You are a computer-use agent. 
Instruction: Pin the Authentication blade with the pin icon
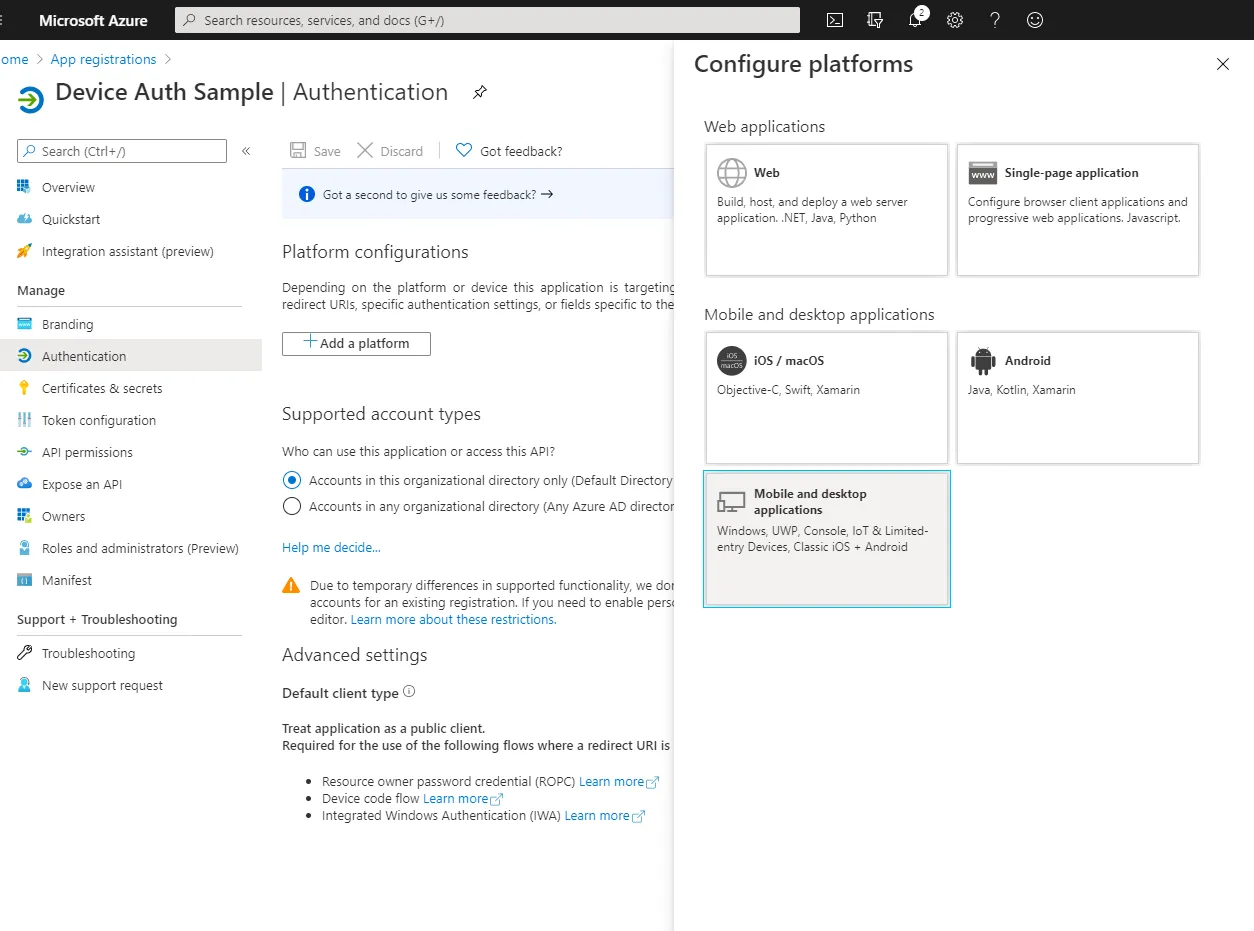(x=480, y=92)
